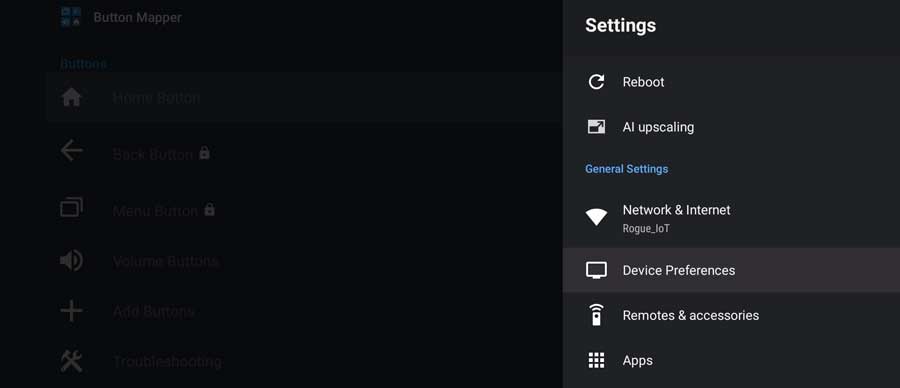This screenshot has width=900, height=388.
Task: Select the Reboot option label
Action: tap(643, 82)
